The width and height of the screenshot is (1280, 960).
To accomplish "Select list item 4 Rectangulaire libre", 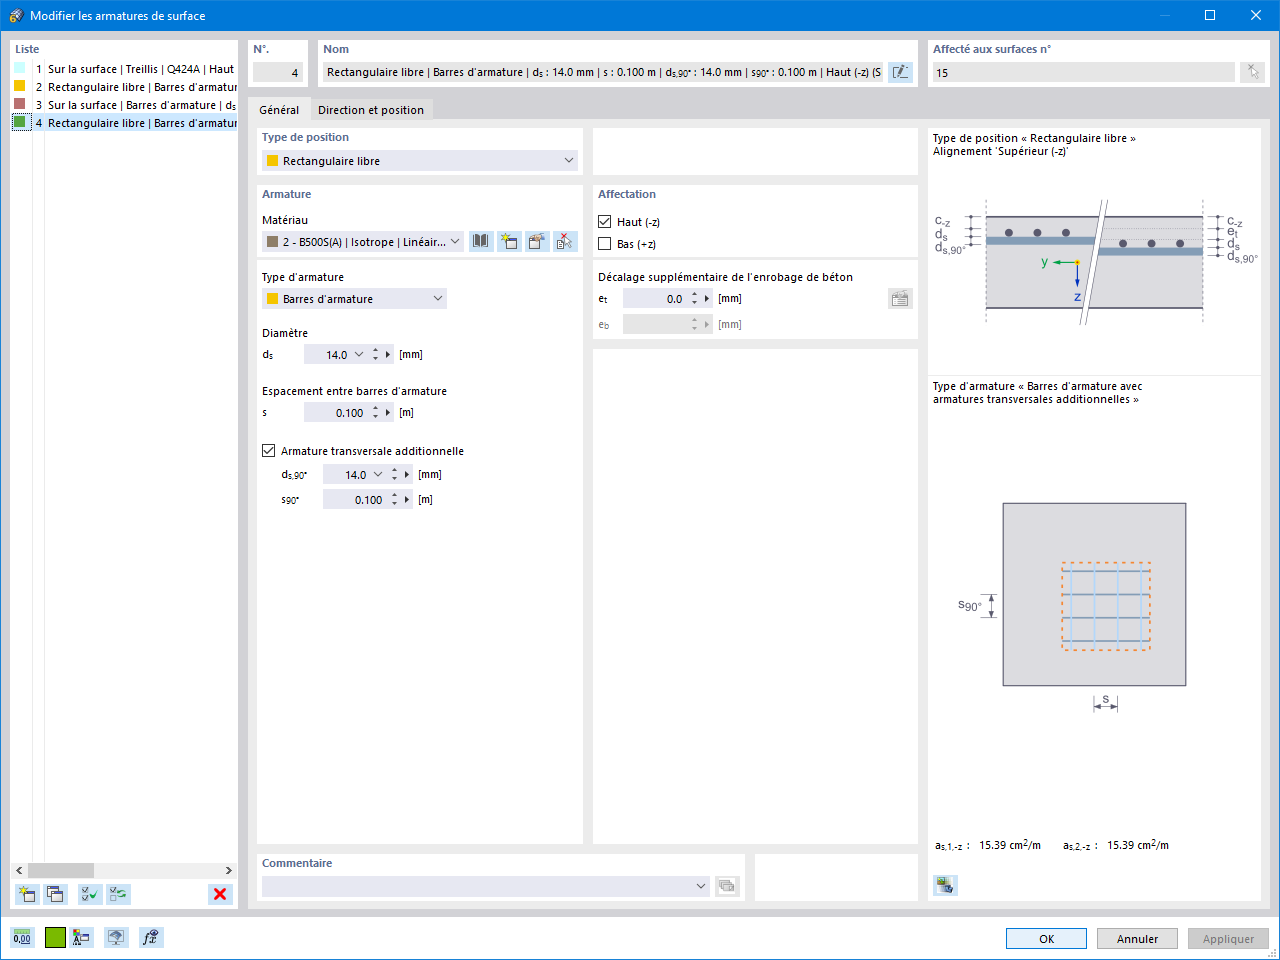I will 124,123.
